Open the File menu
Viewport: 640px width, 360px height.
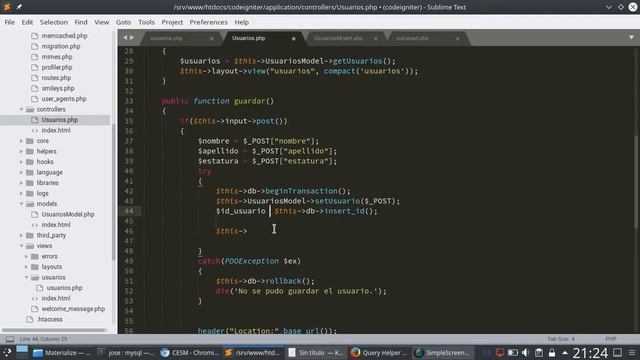[x=10, y=22]
